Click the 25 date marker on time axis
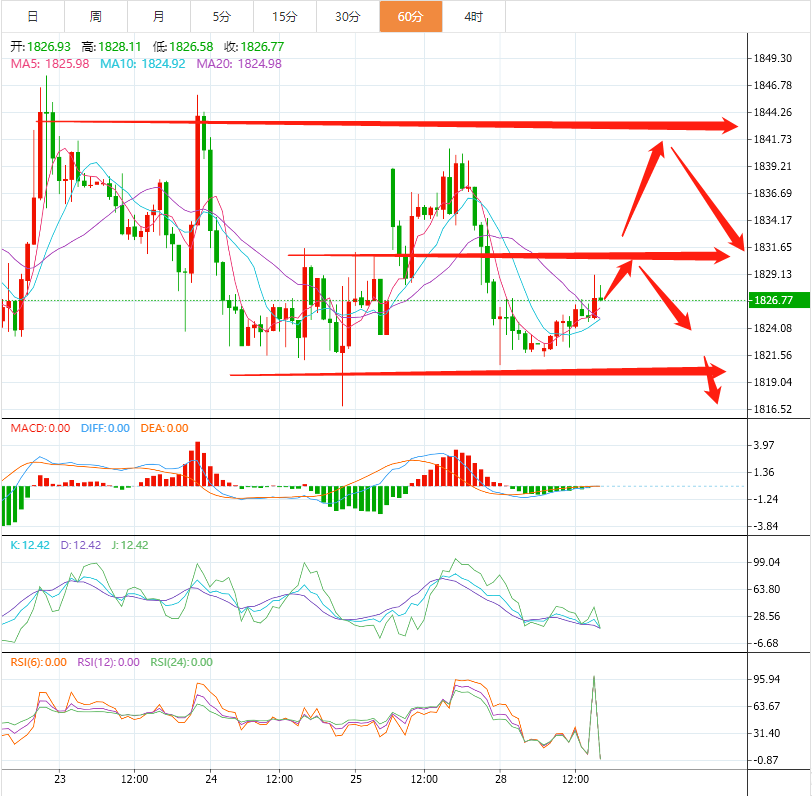 point(356,778)
